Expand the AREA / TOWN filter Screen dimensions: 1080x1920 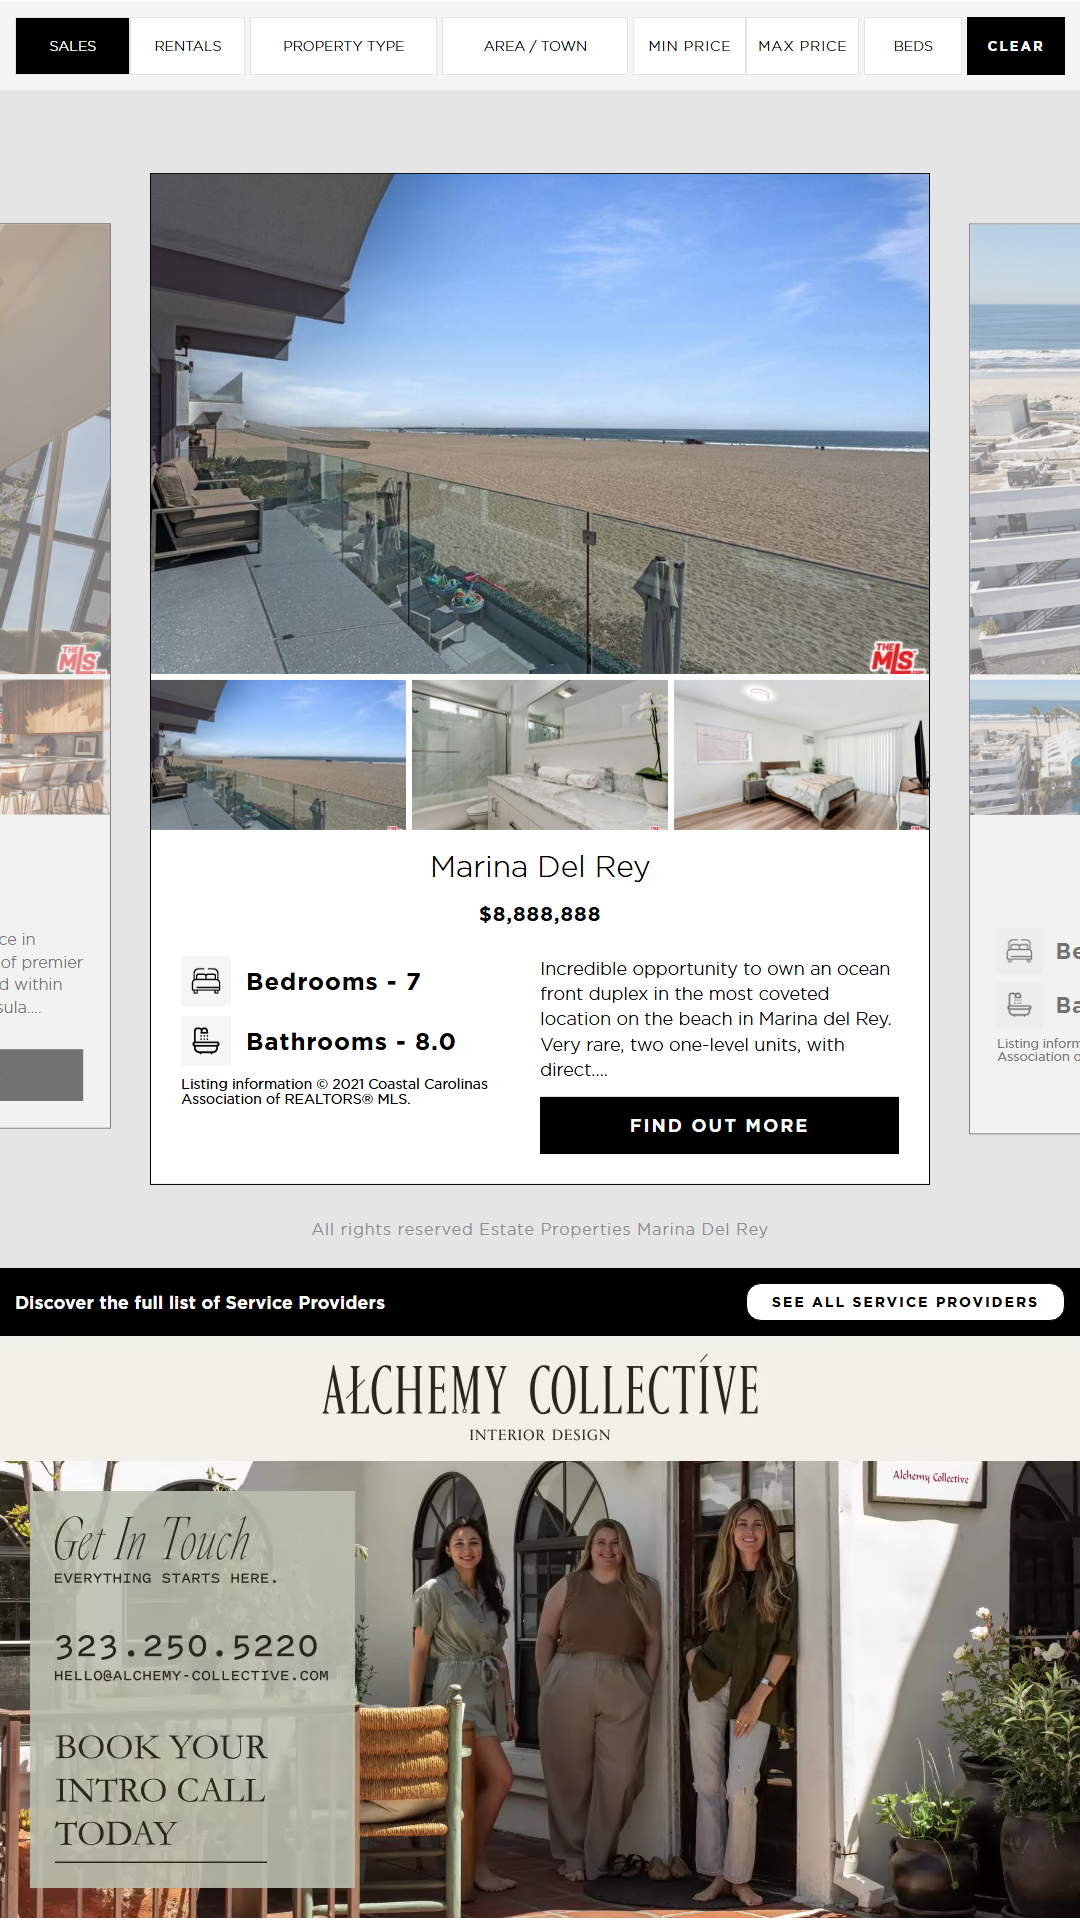(535, 46)
